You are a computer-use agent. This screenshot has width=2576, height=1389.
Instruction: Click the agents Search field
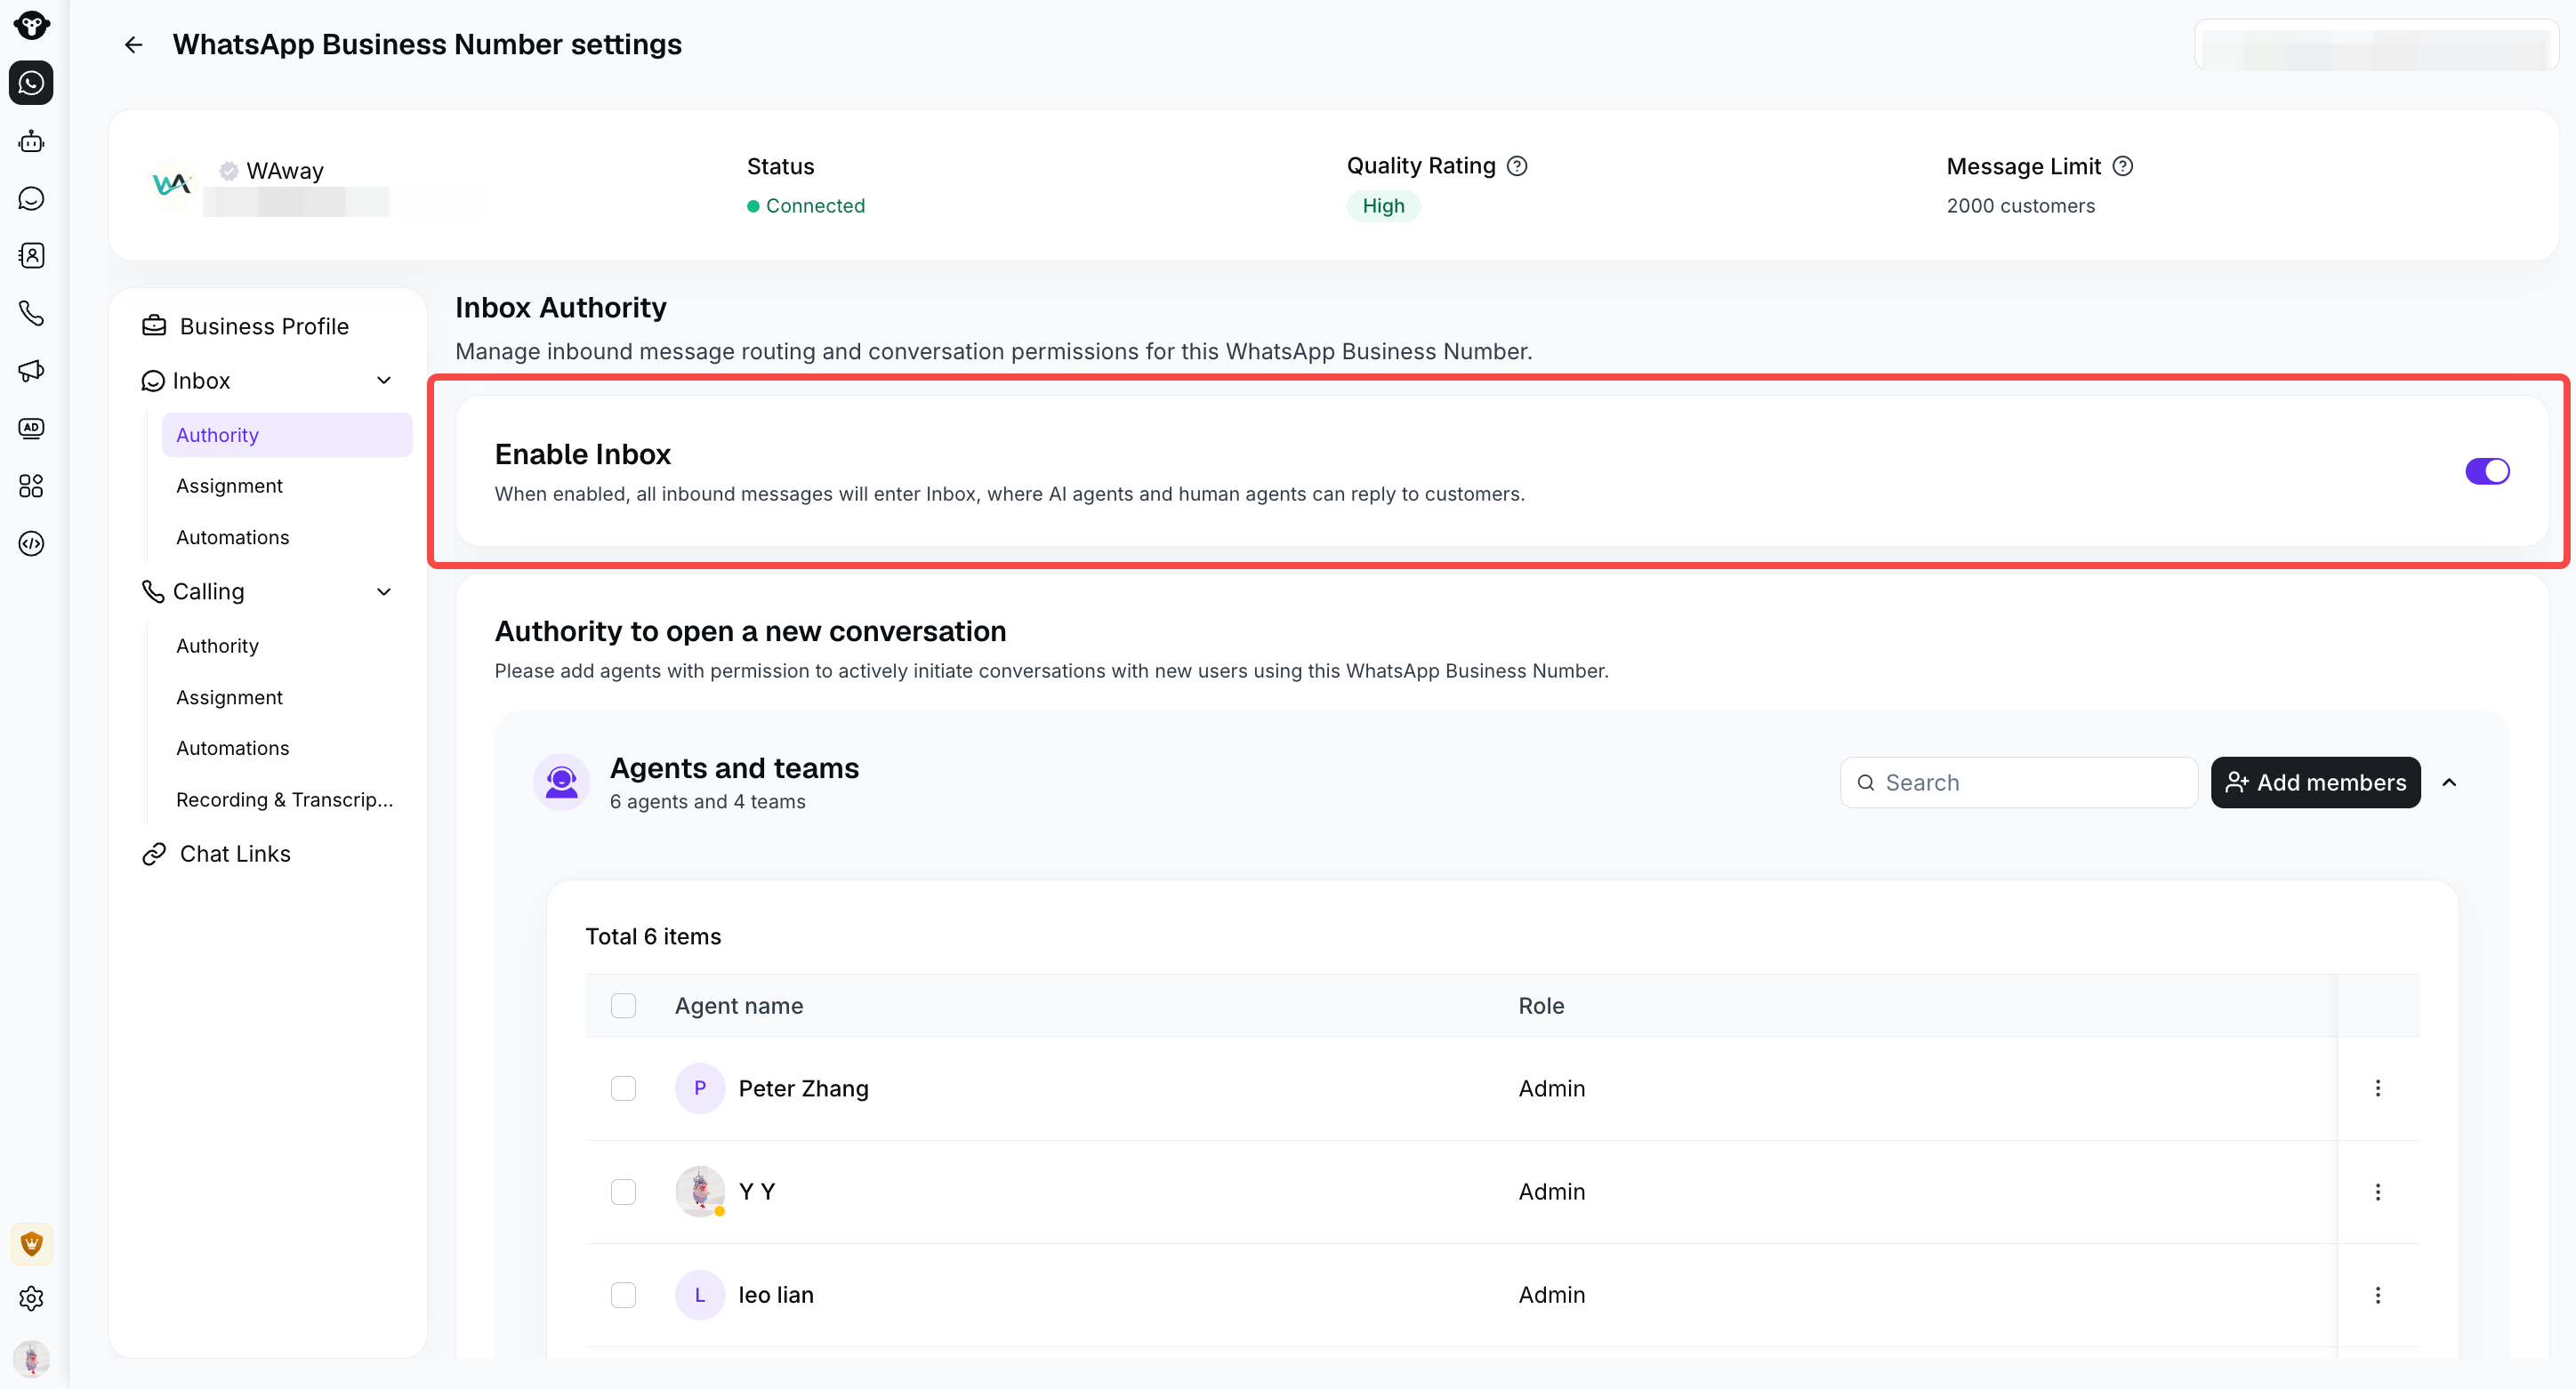pyautogui.click(x=2019, y=783)
